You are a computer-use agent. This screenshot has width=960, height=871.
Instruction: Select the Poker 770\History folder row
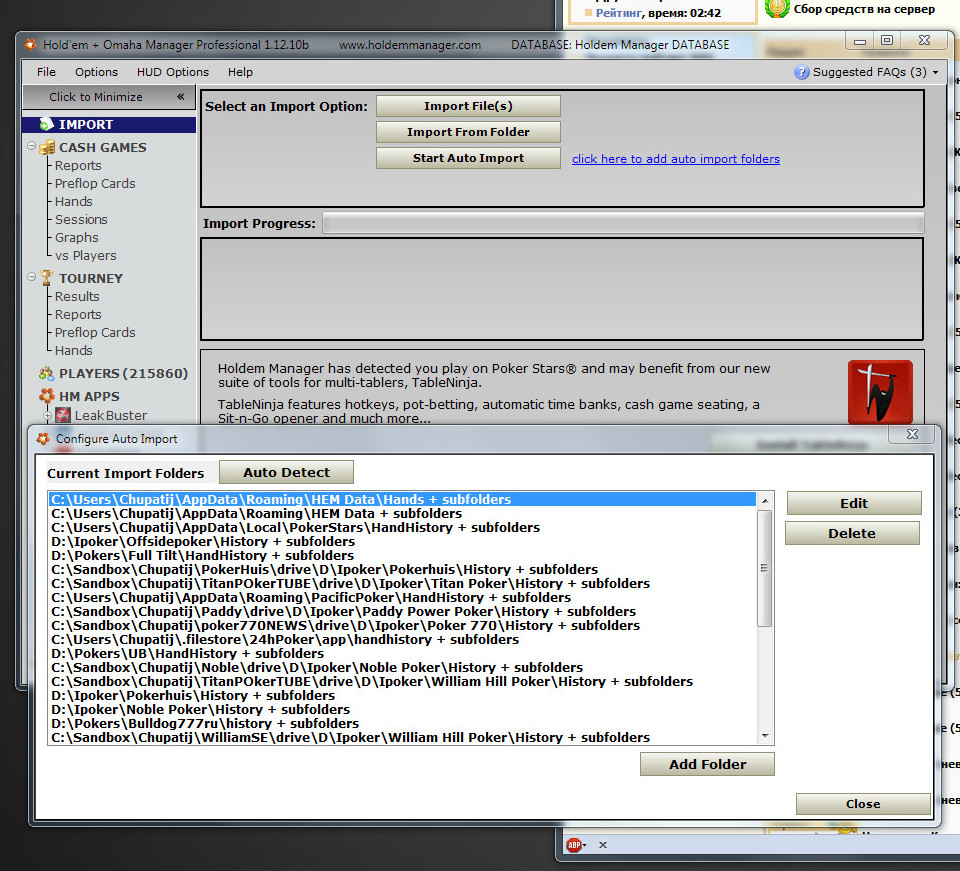402,626
